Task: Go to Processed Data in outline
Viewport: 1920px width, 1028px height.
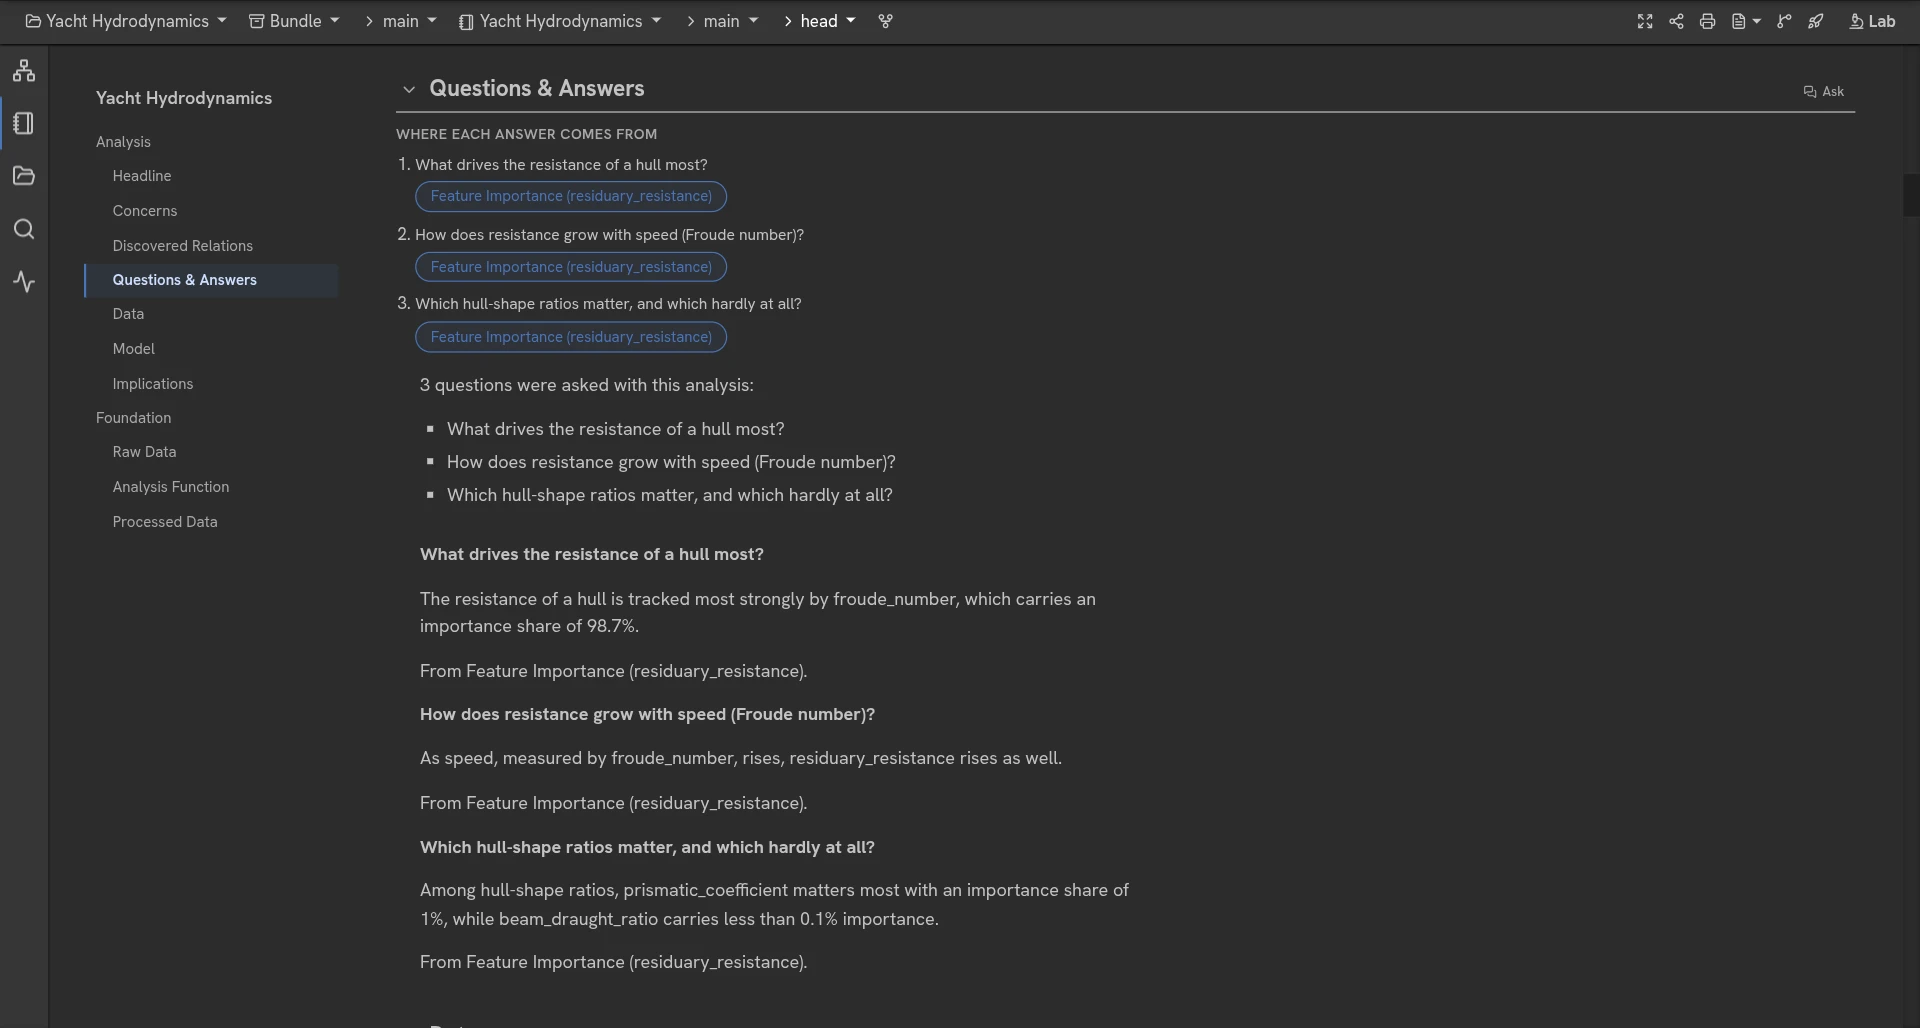Action: (165, 522)
